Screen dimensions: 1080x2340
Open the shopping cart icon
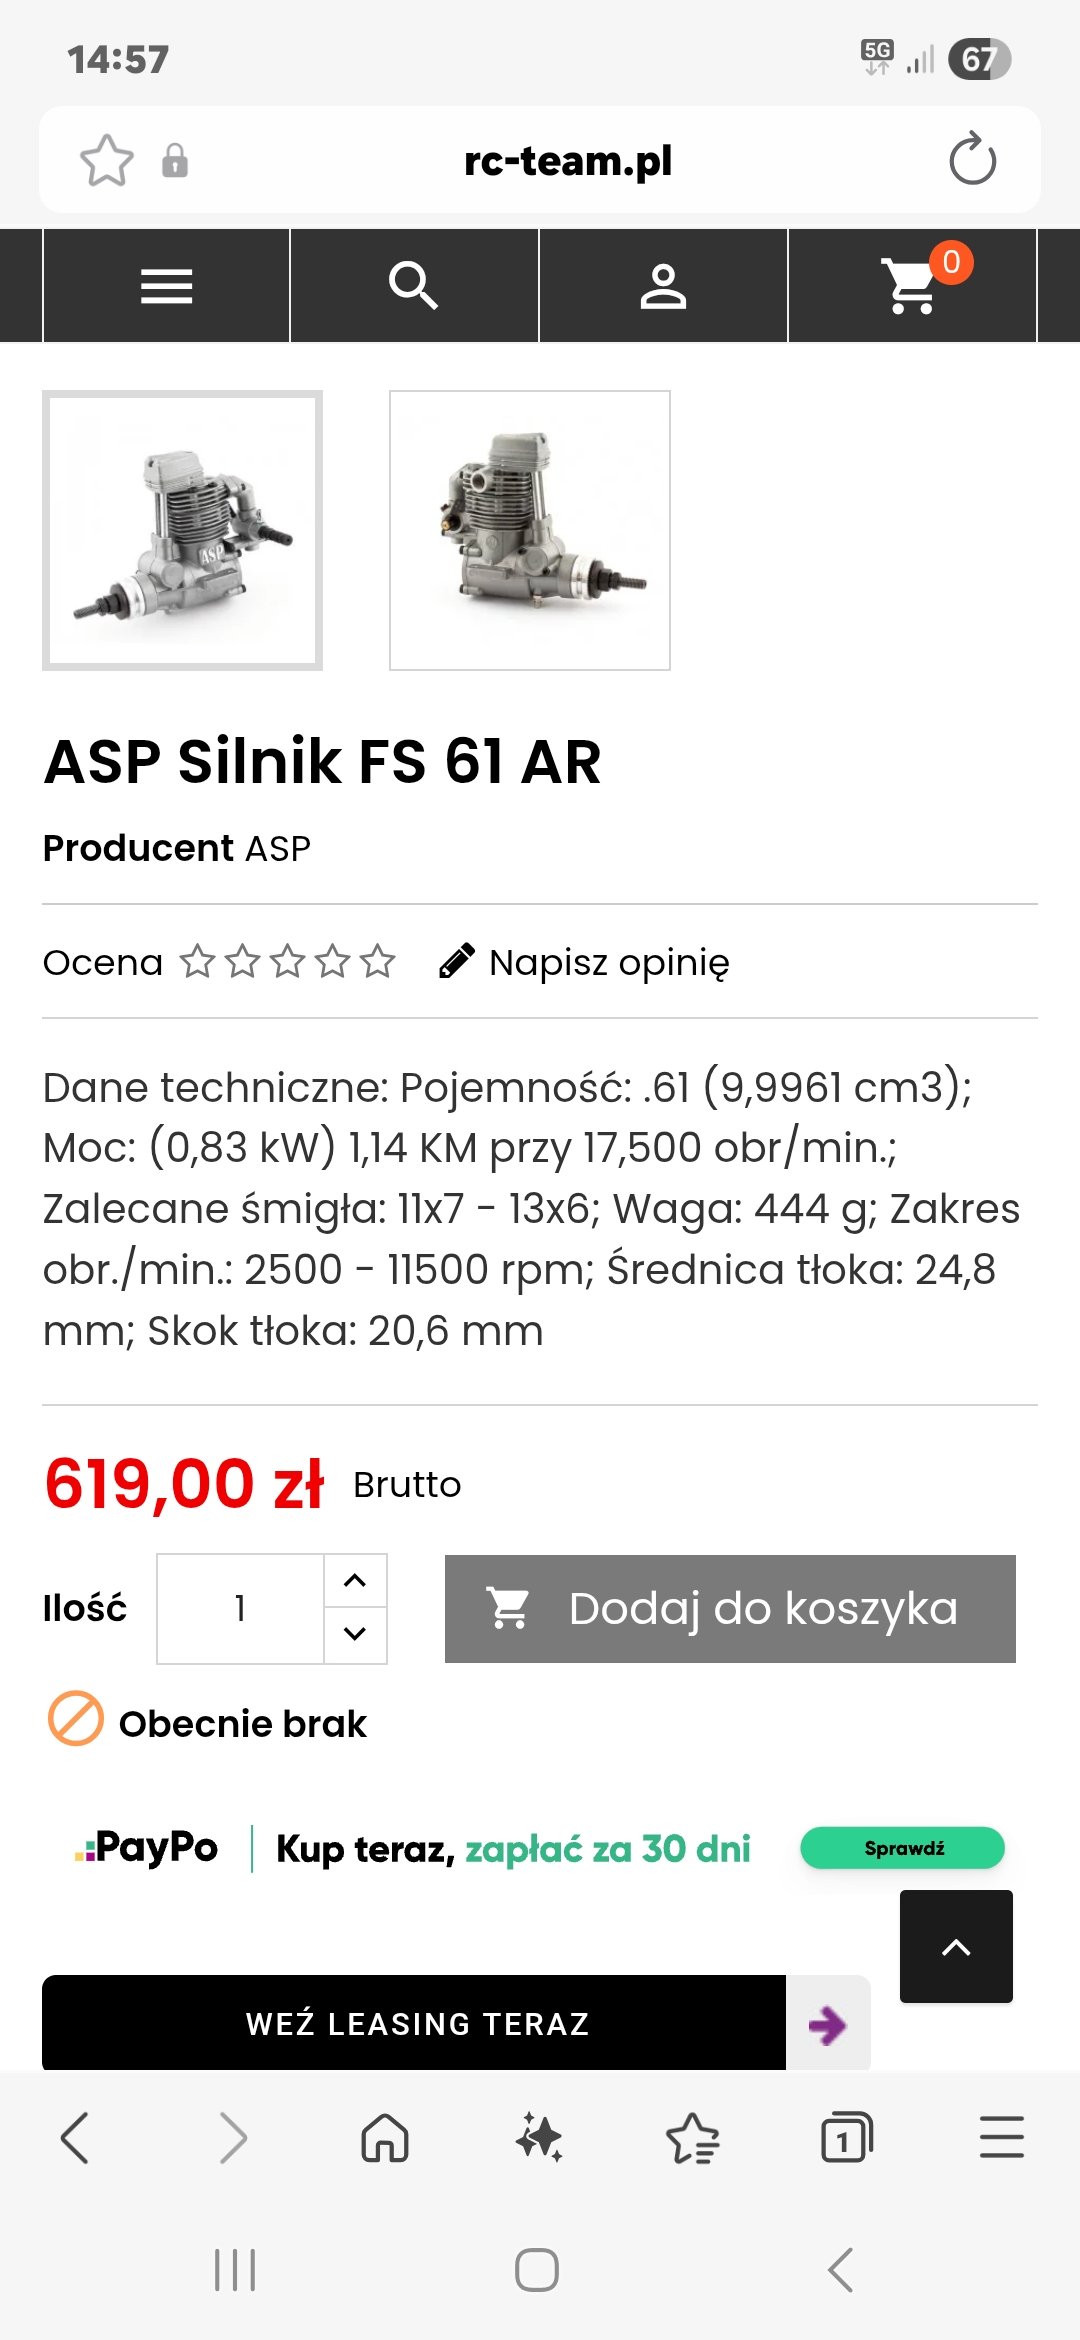pos(912,286)
